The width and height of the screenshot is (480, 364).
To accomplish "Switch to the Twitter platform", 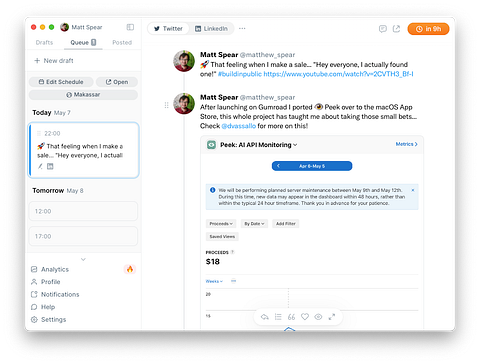I will click(x=168, y=29).
